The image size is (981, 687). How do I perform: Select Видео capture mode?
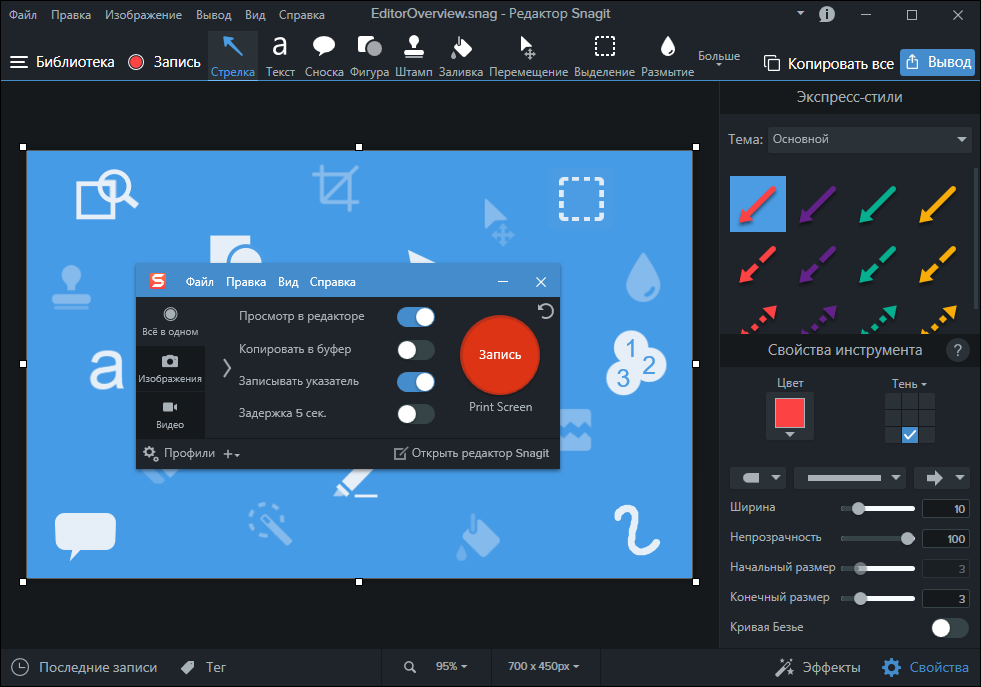point(170,415)
